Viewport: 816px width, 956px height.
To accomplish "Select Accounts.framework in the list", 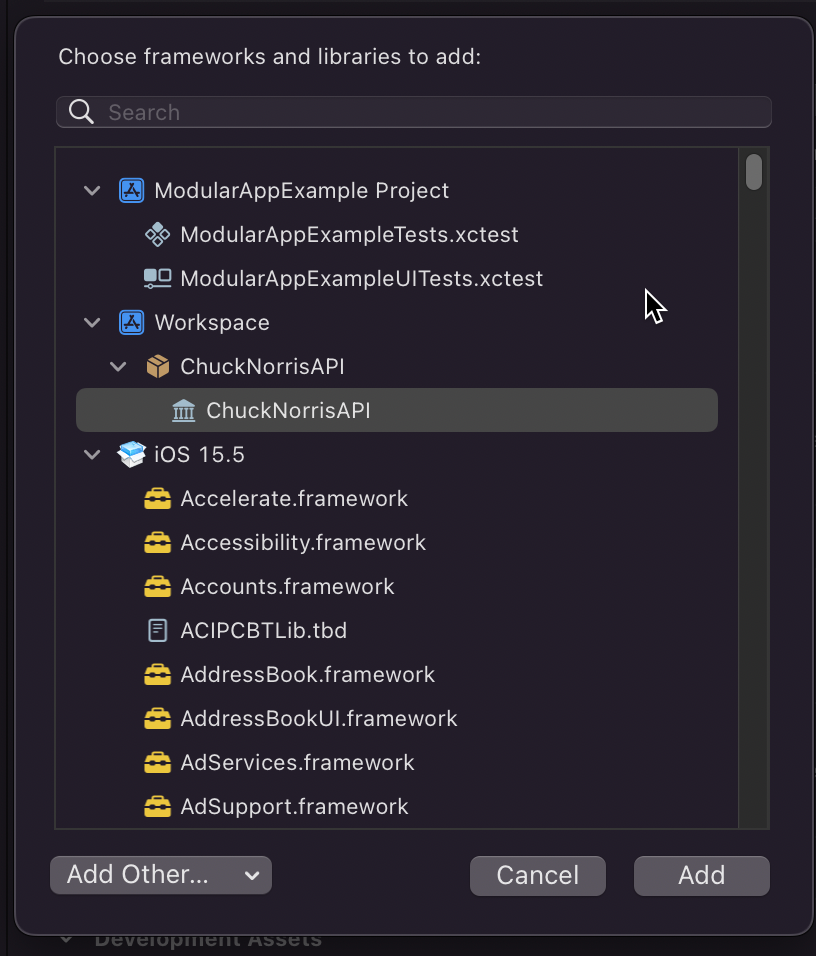I will point(396,587).
